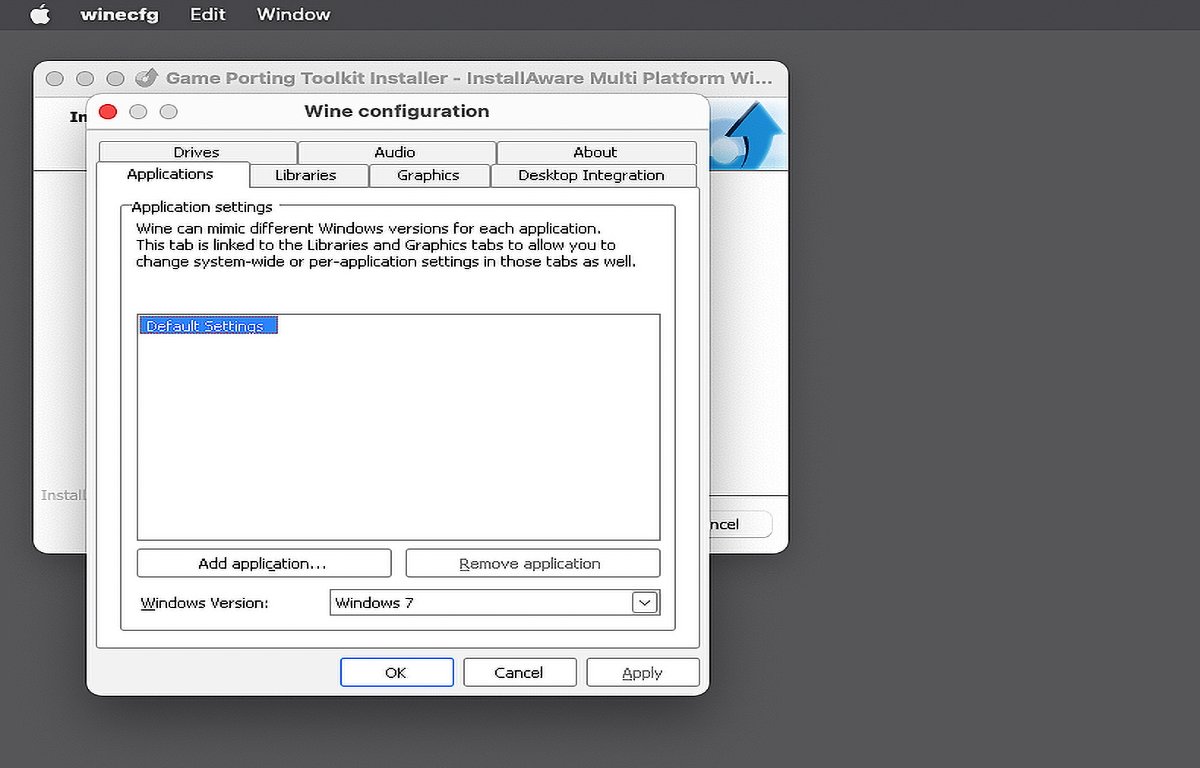Select the Applications tab
This screenshot has width=1200, height=768.
170,174
